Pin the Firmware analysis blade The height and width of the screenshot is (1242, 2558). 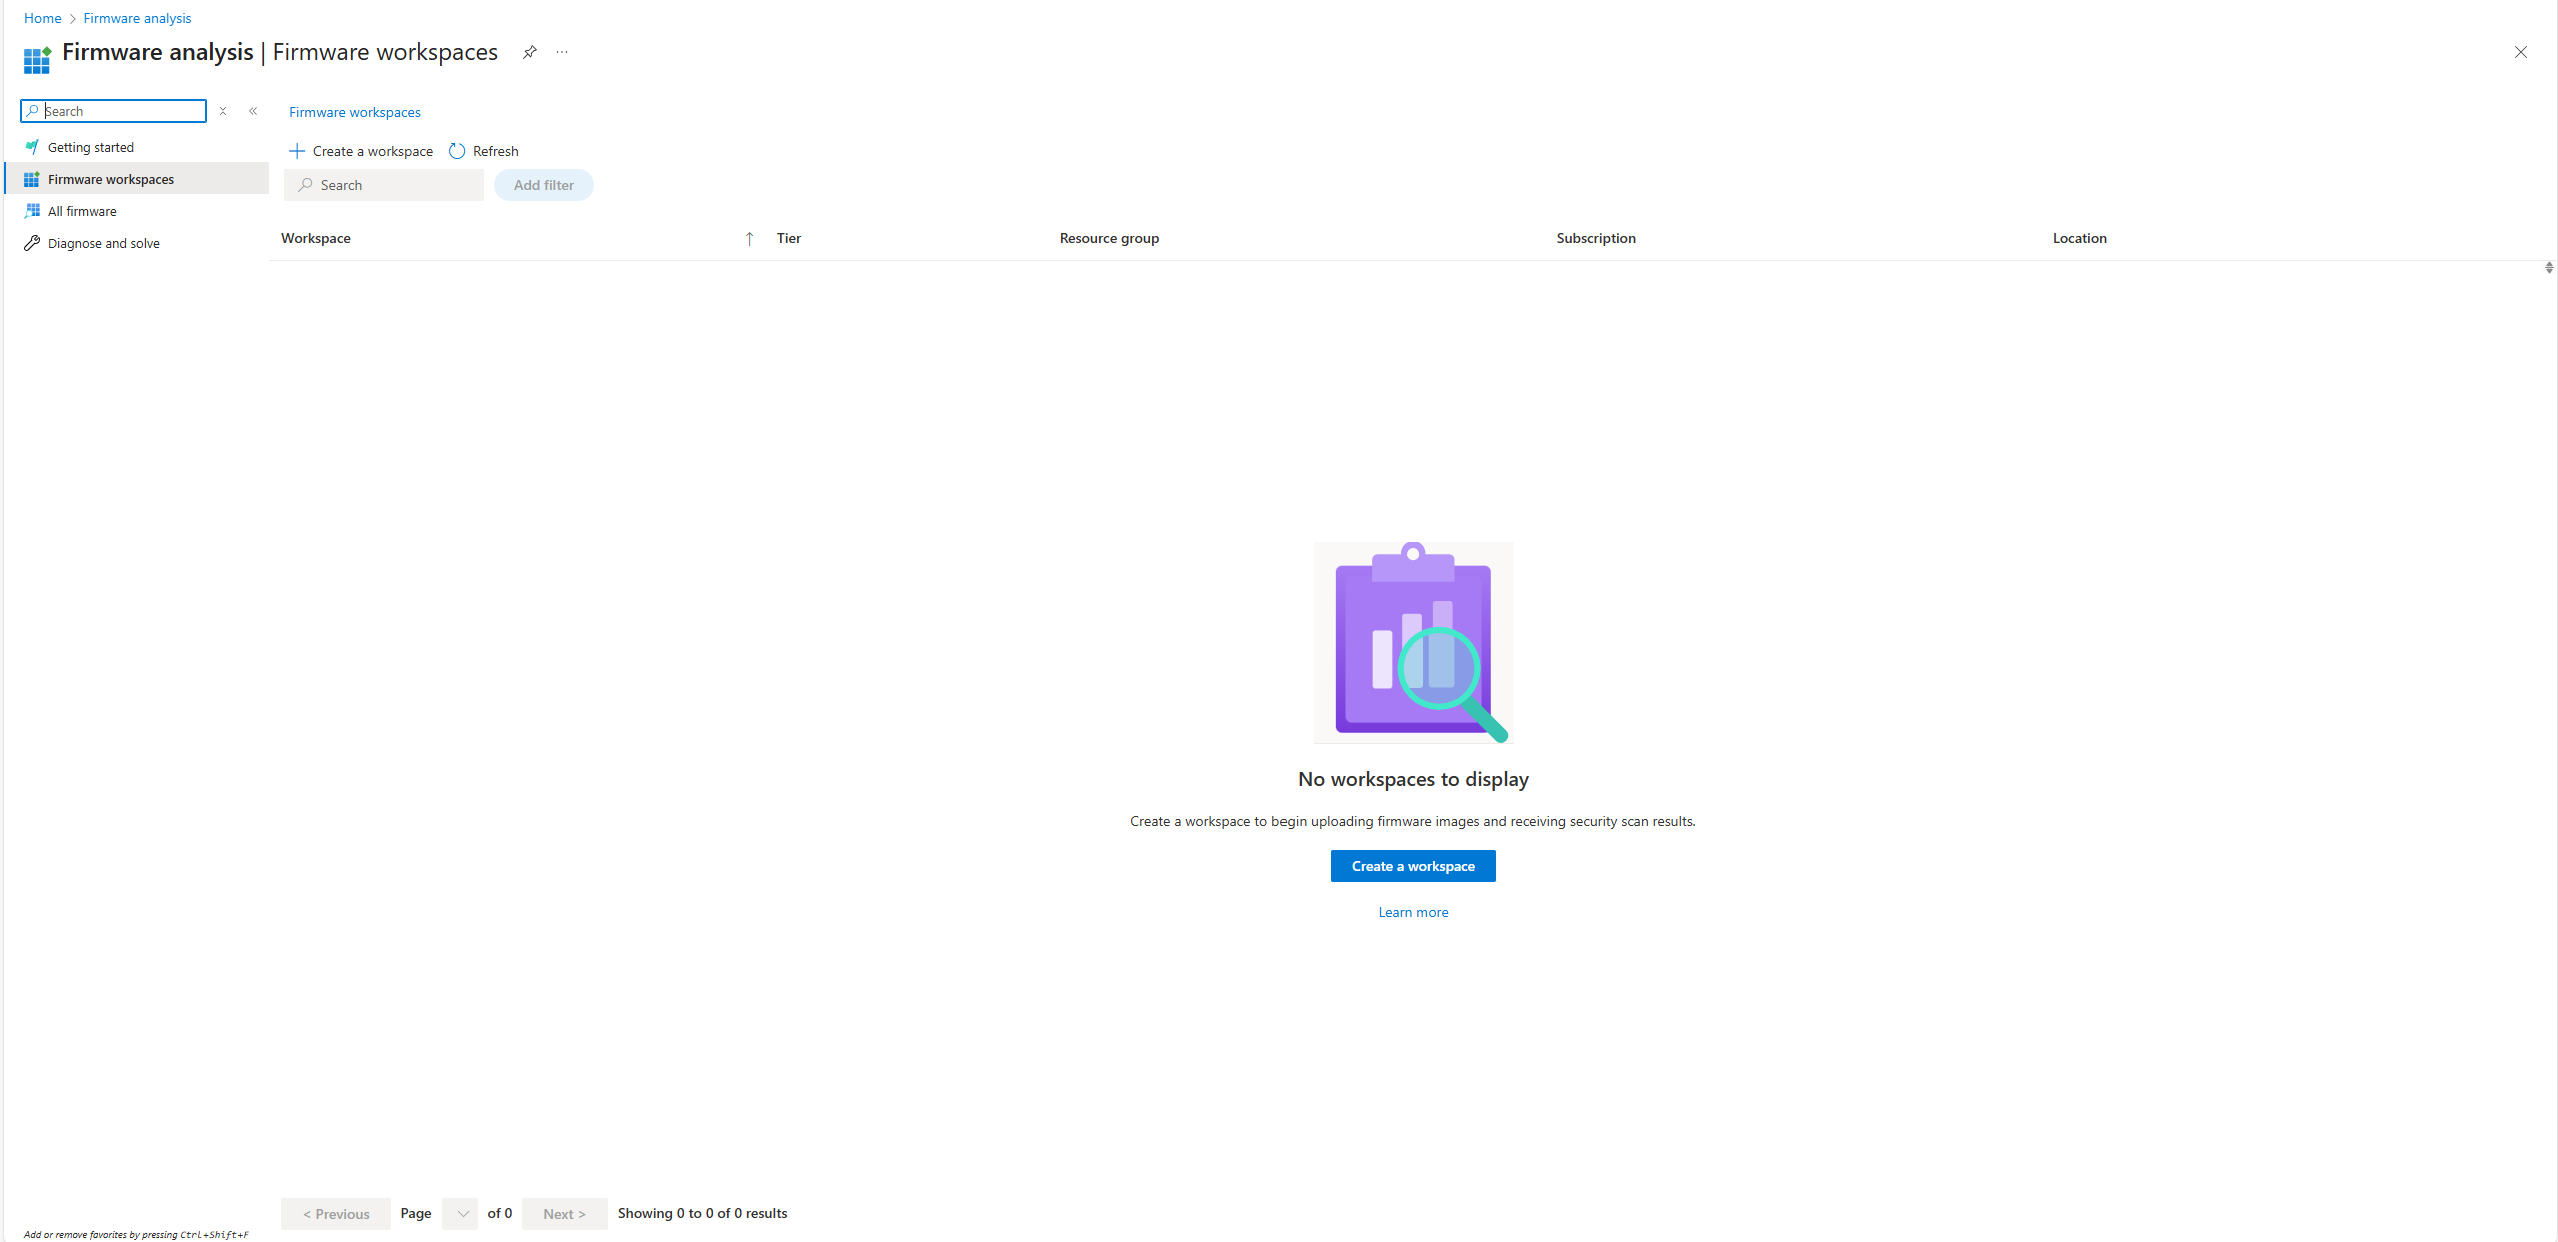pos(530,52)
